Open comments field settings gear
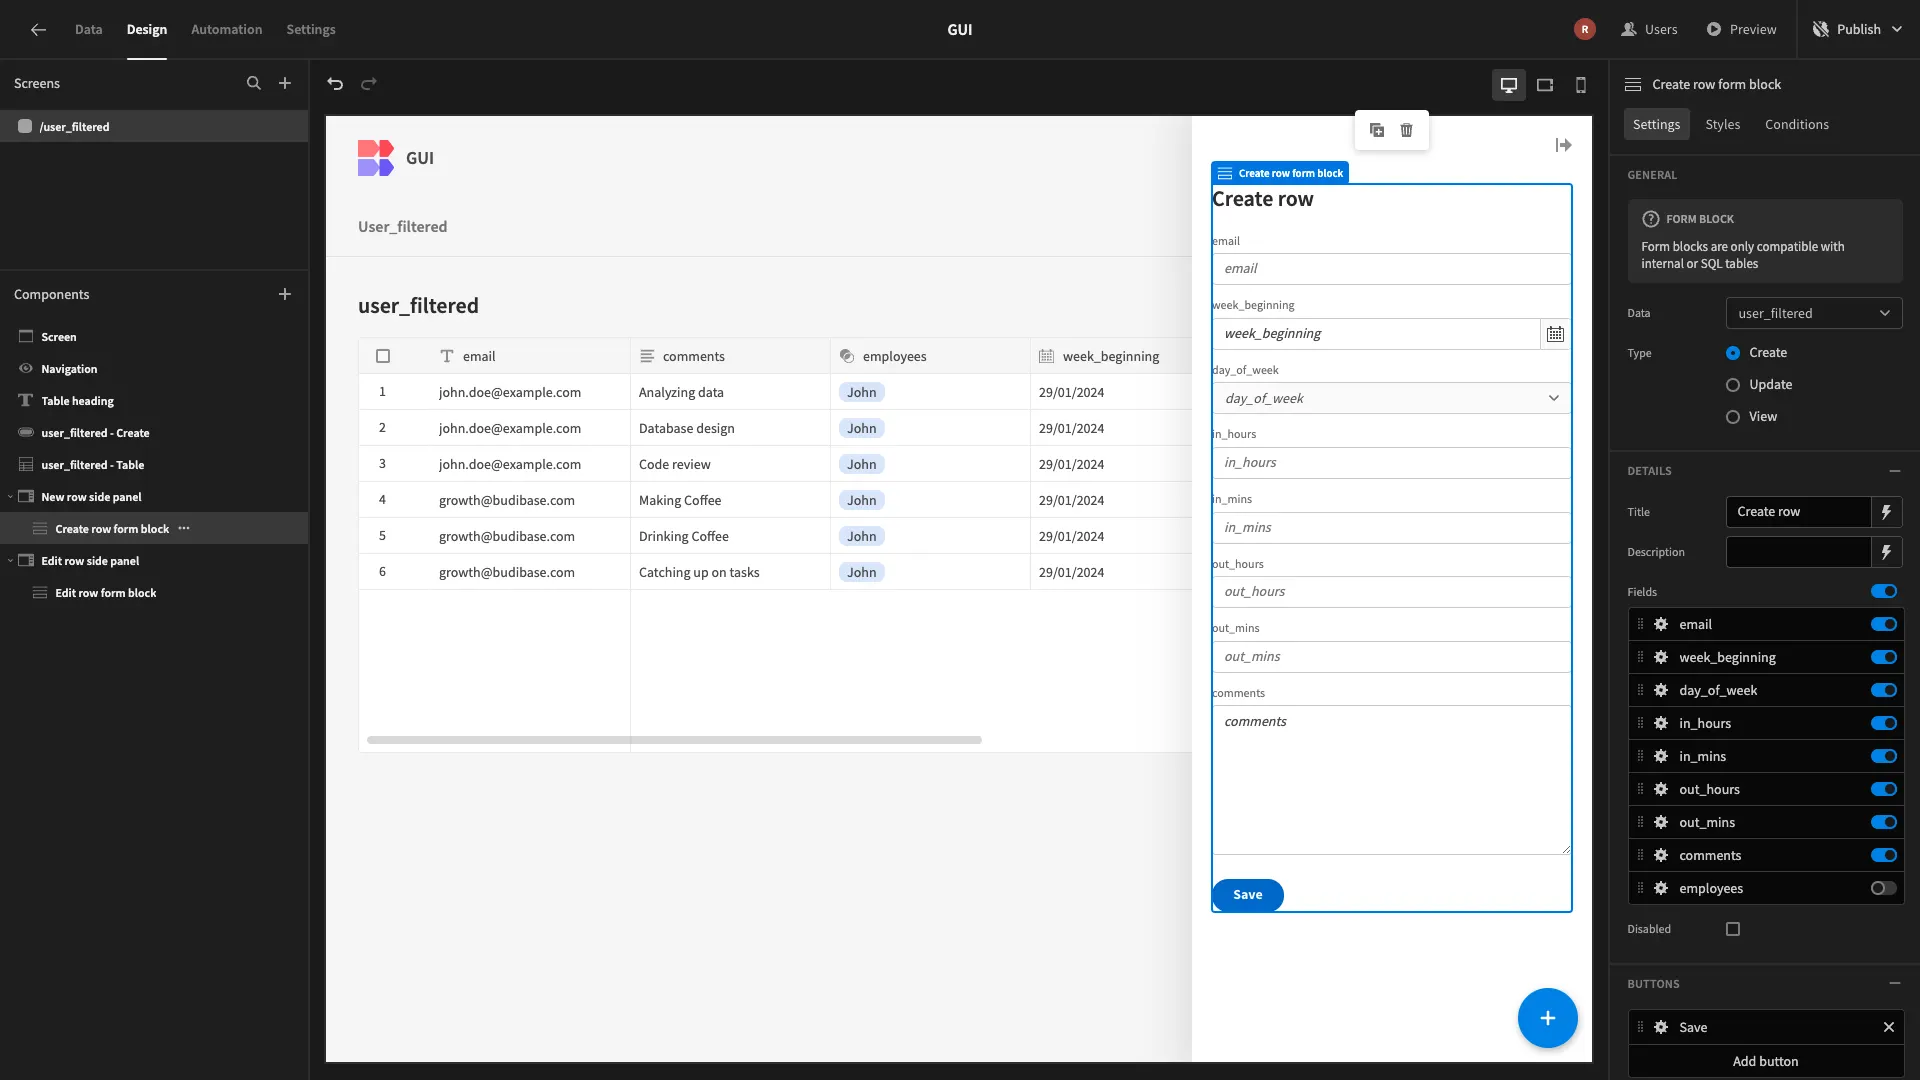Viewport: 1920px width, 1080px height. pos(1661,855)
